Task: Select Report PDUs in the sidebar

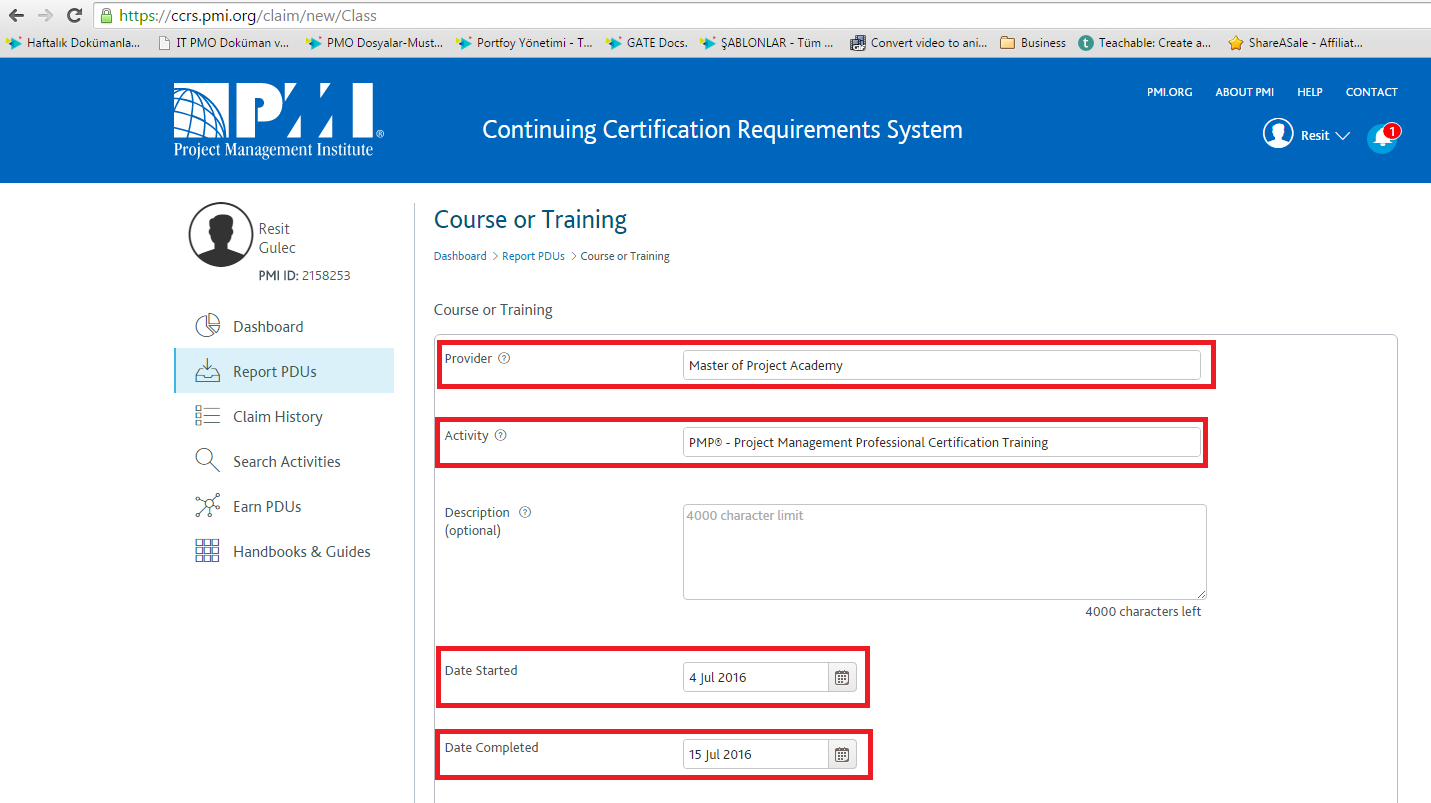Action: click(284, 371)
